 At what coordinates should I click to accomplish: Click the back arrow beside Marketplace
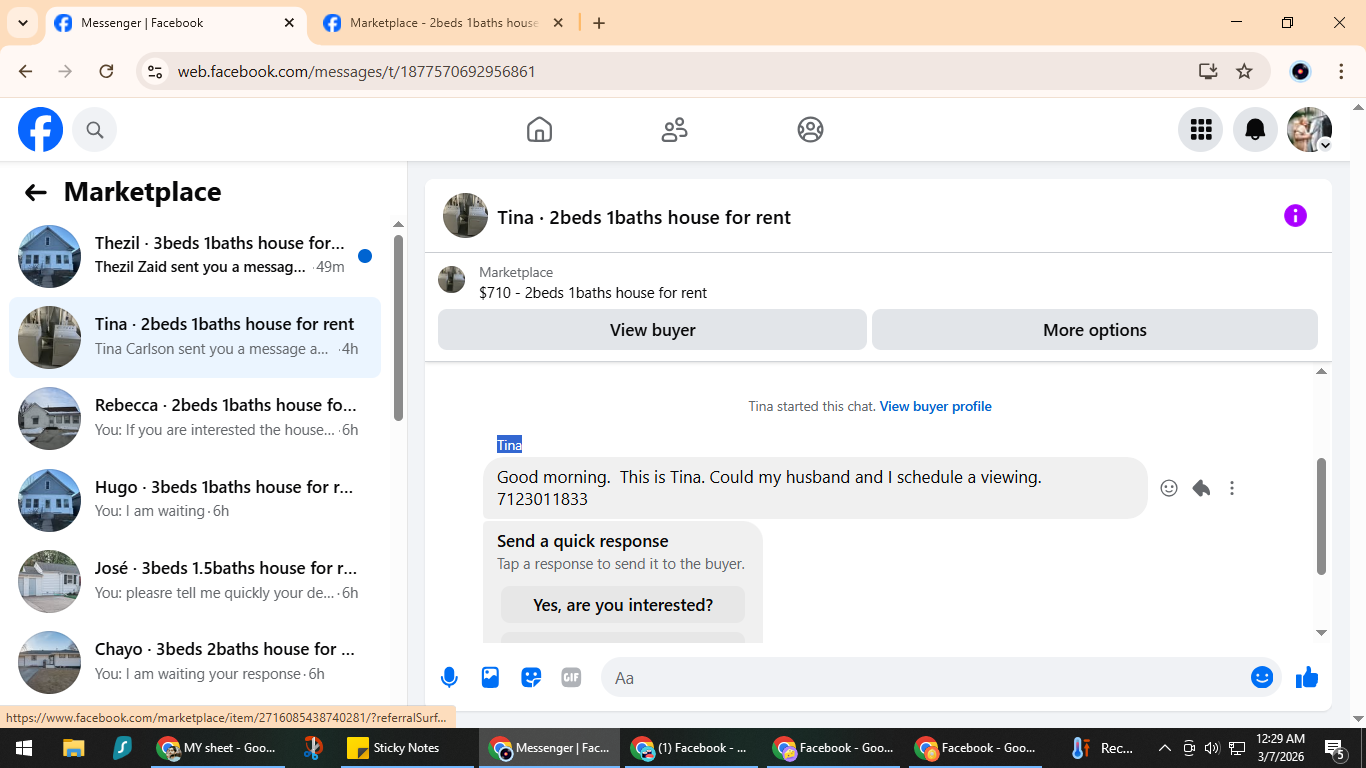(x=36, y=193)
